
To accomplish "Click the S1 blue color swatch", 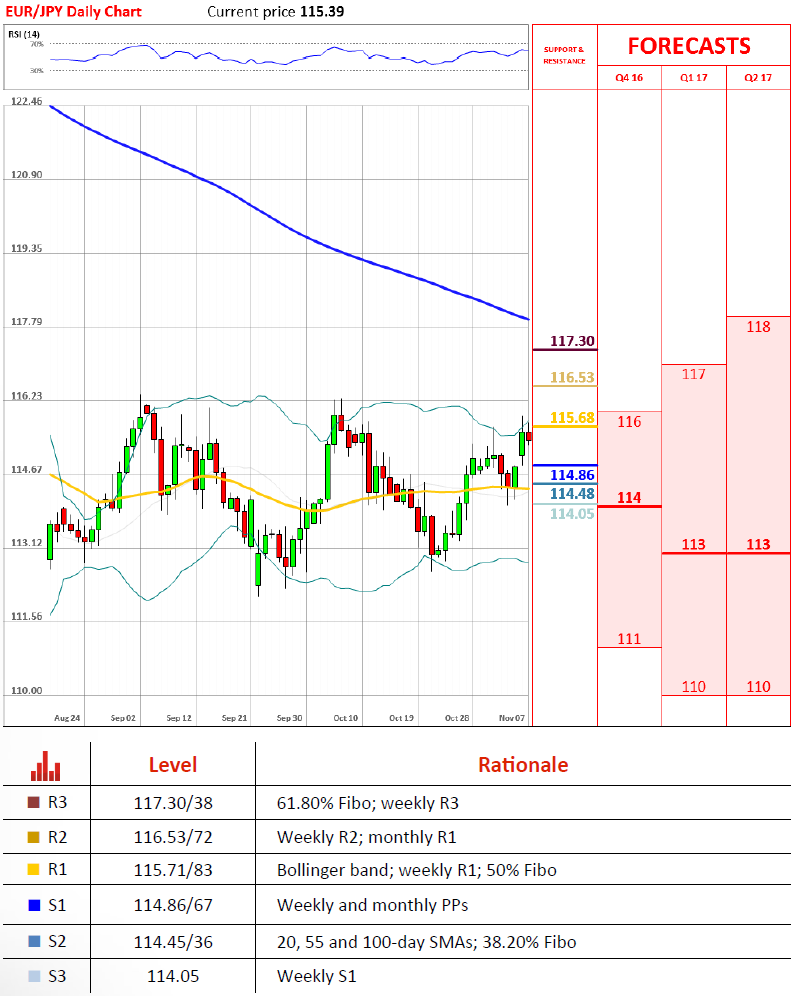I will click(x=34, y=905).
